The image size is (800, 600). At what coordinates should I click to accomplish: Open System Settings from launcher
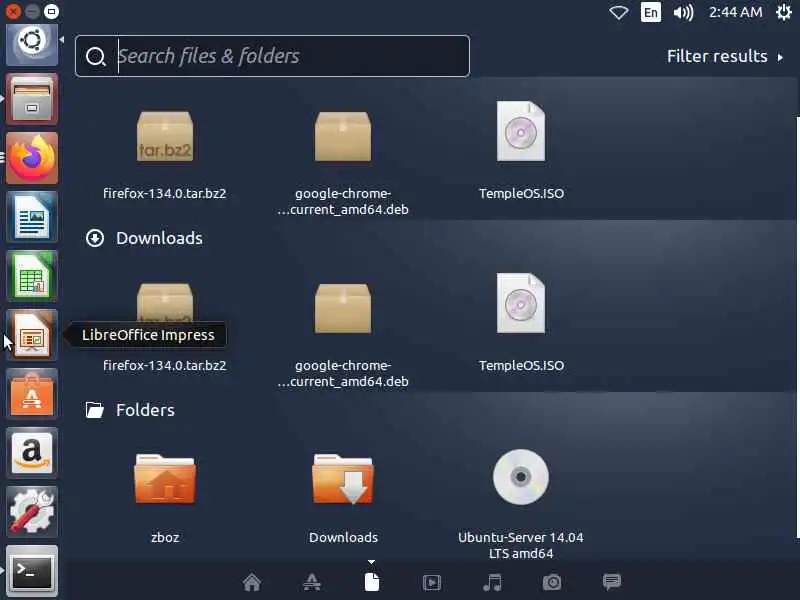[32, 512]
